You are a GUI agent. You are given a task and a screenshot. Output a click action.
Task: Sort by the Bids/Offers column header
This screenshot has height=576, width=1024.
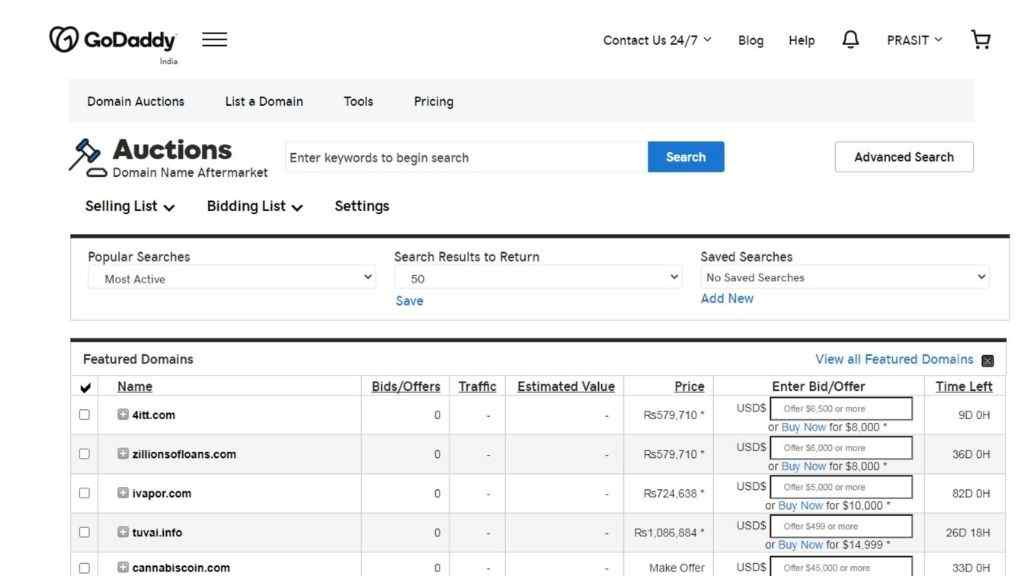click(406, 387)
